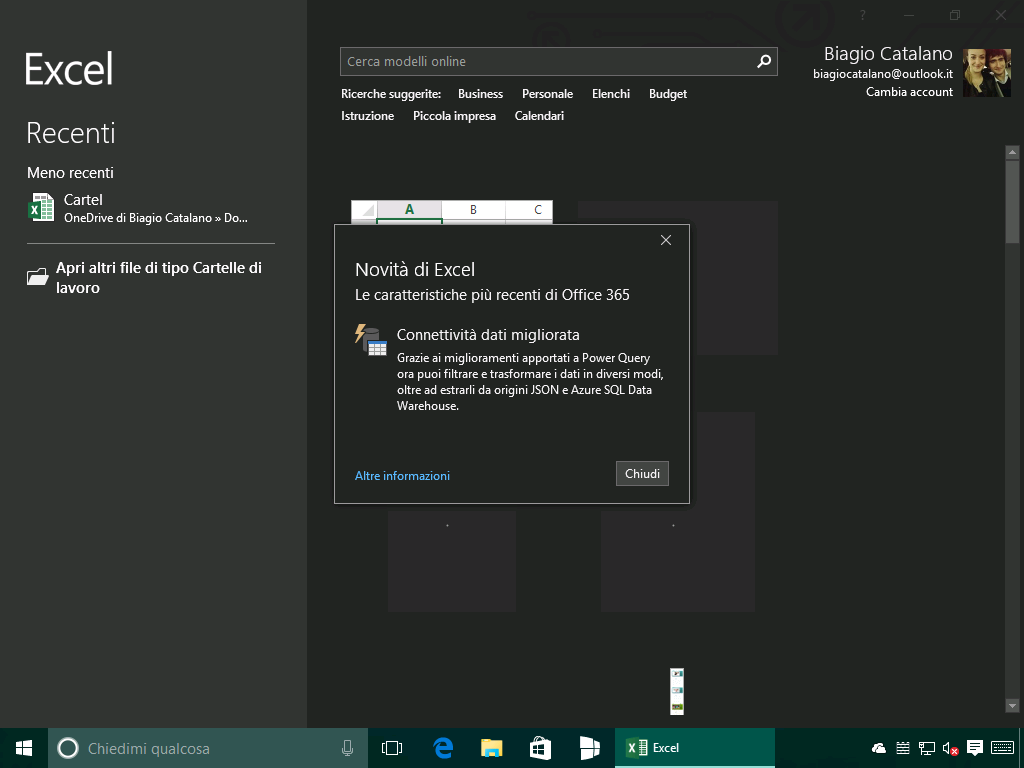The width and height of the screenshot is (1024, 768).
Task: Click Cambia account link
Action: [x=909, y=92]
